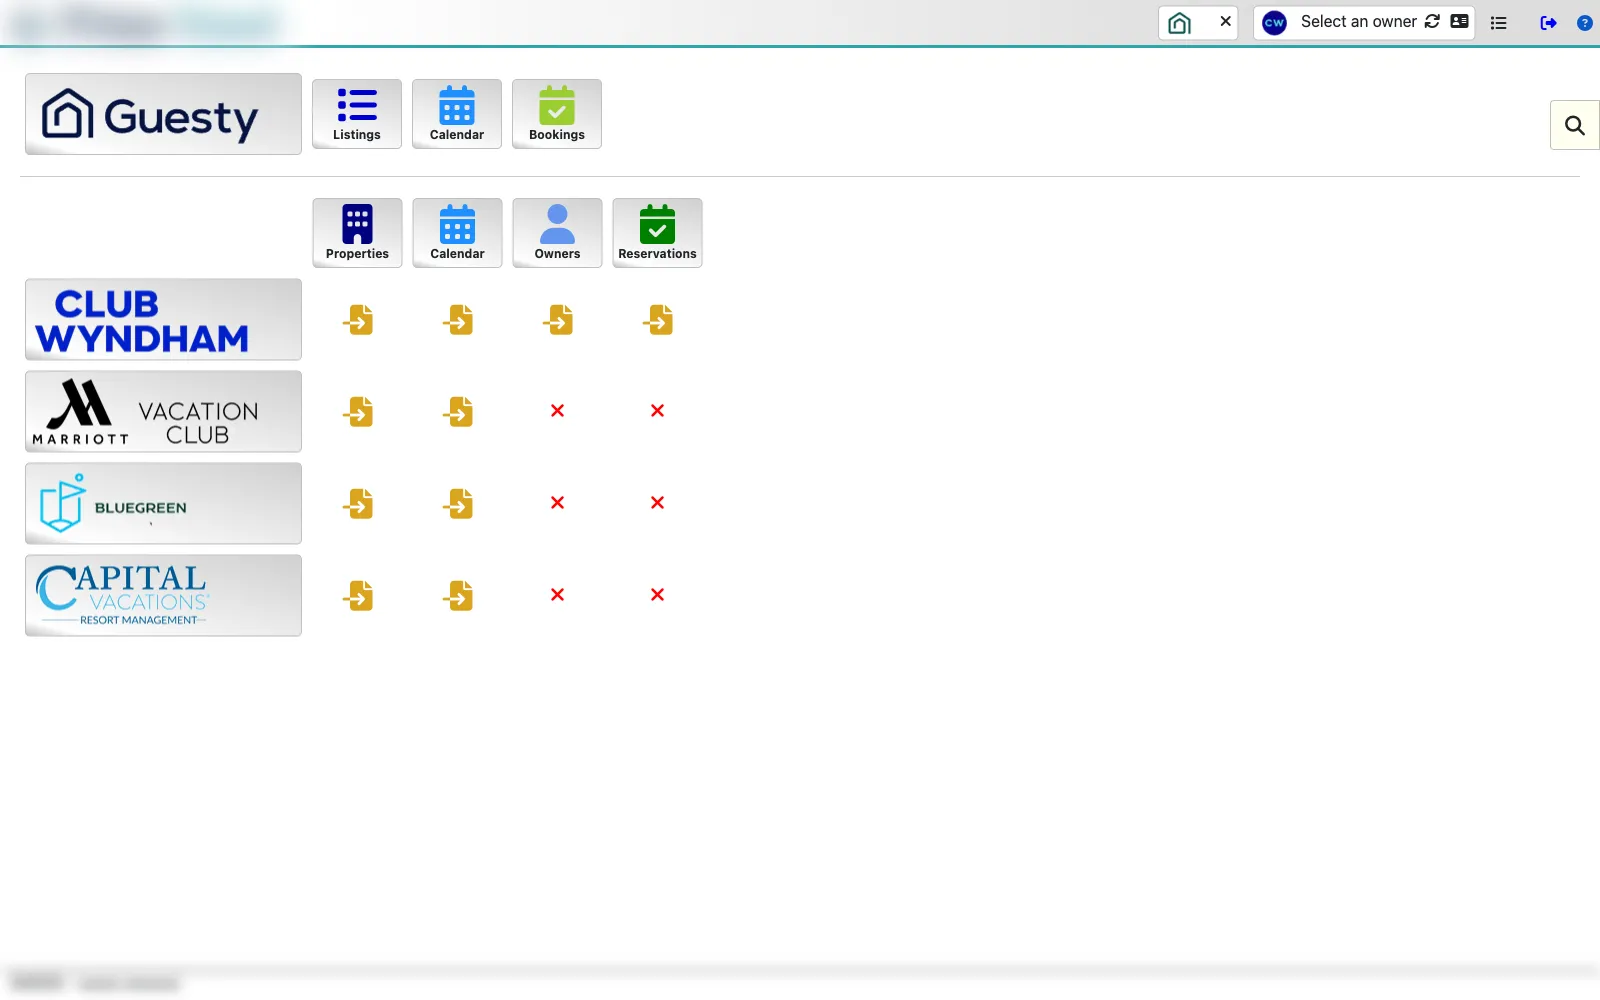Open the Guesty Listings button
The image size is (1600, 1000).
coord(357,114)
